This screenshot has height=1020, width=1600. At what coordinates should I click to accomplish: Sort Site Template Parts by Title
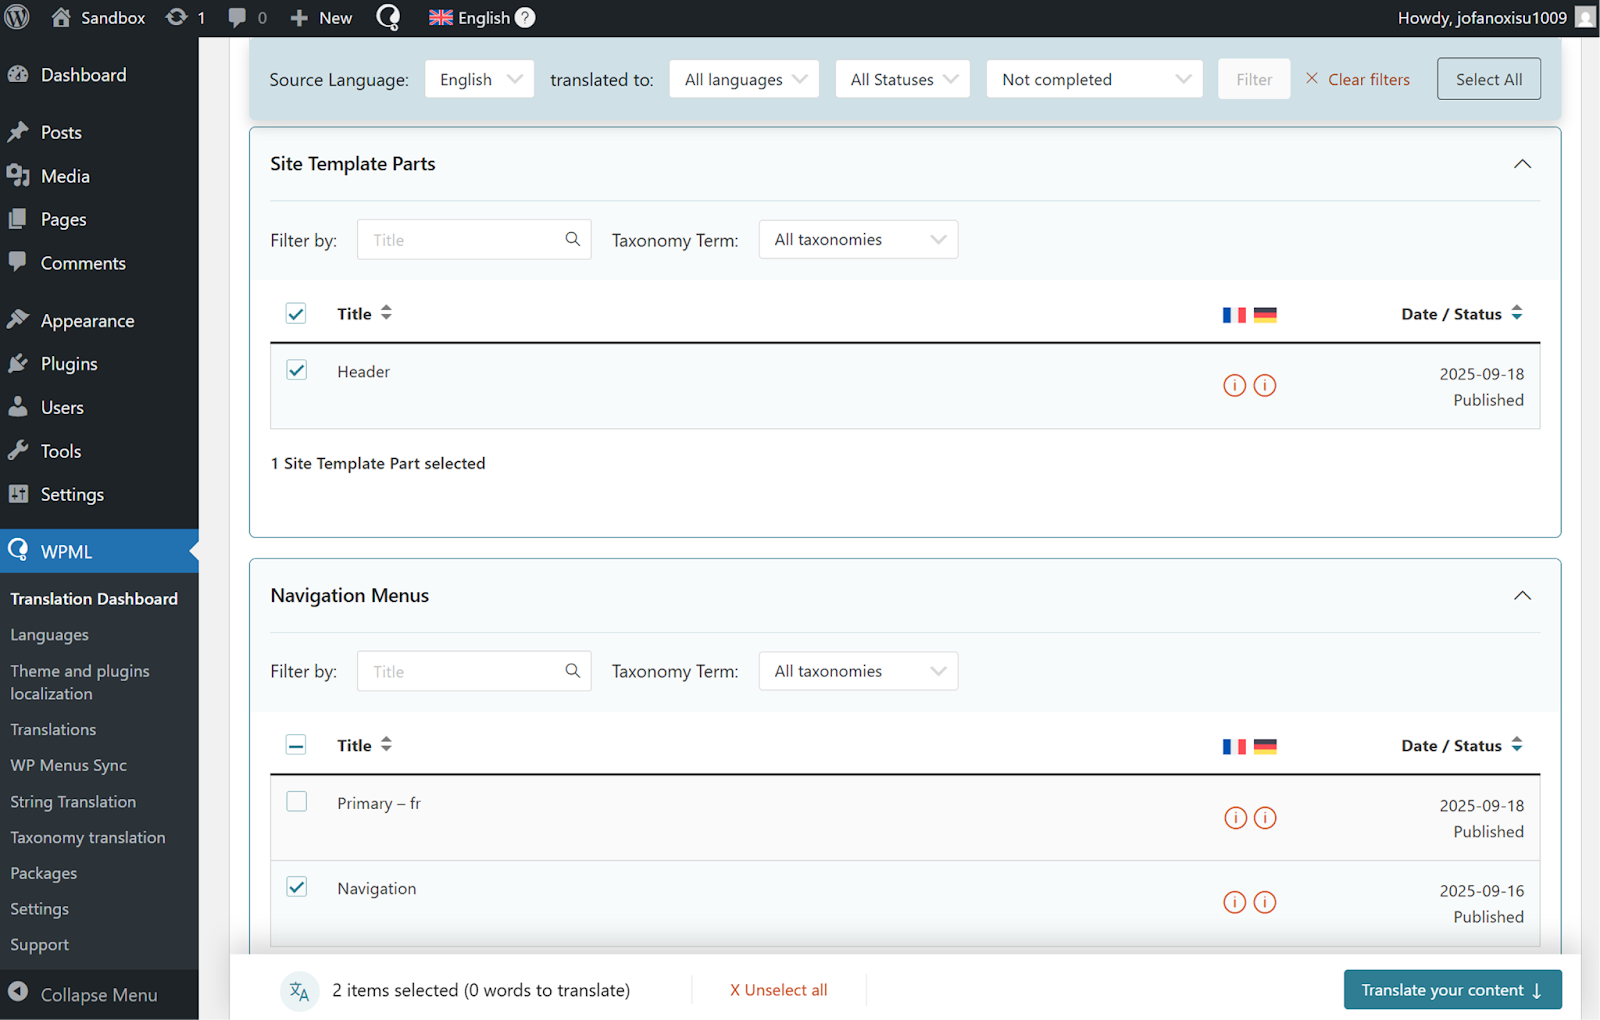coord(364,314)
